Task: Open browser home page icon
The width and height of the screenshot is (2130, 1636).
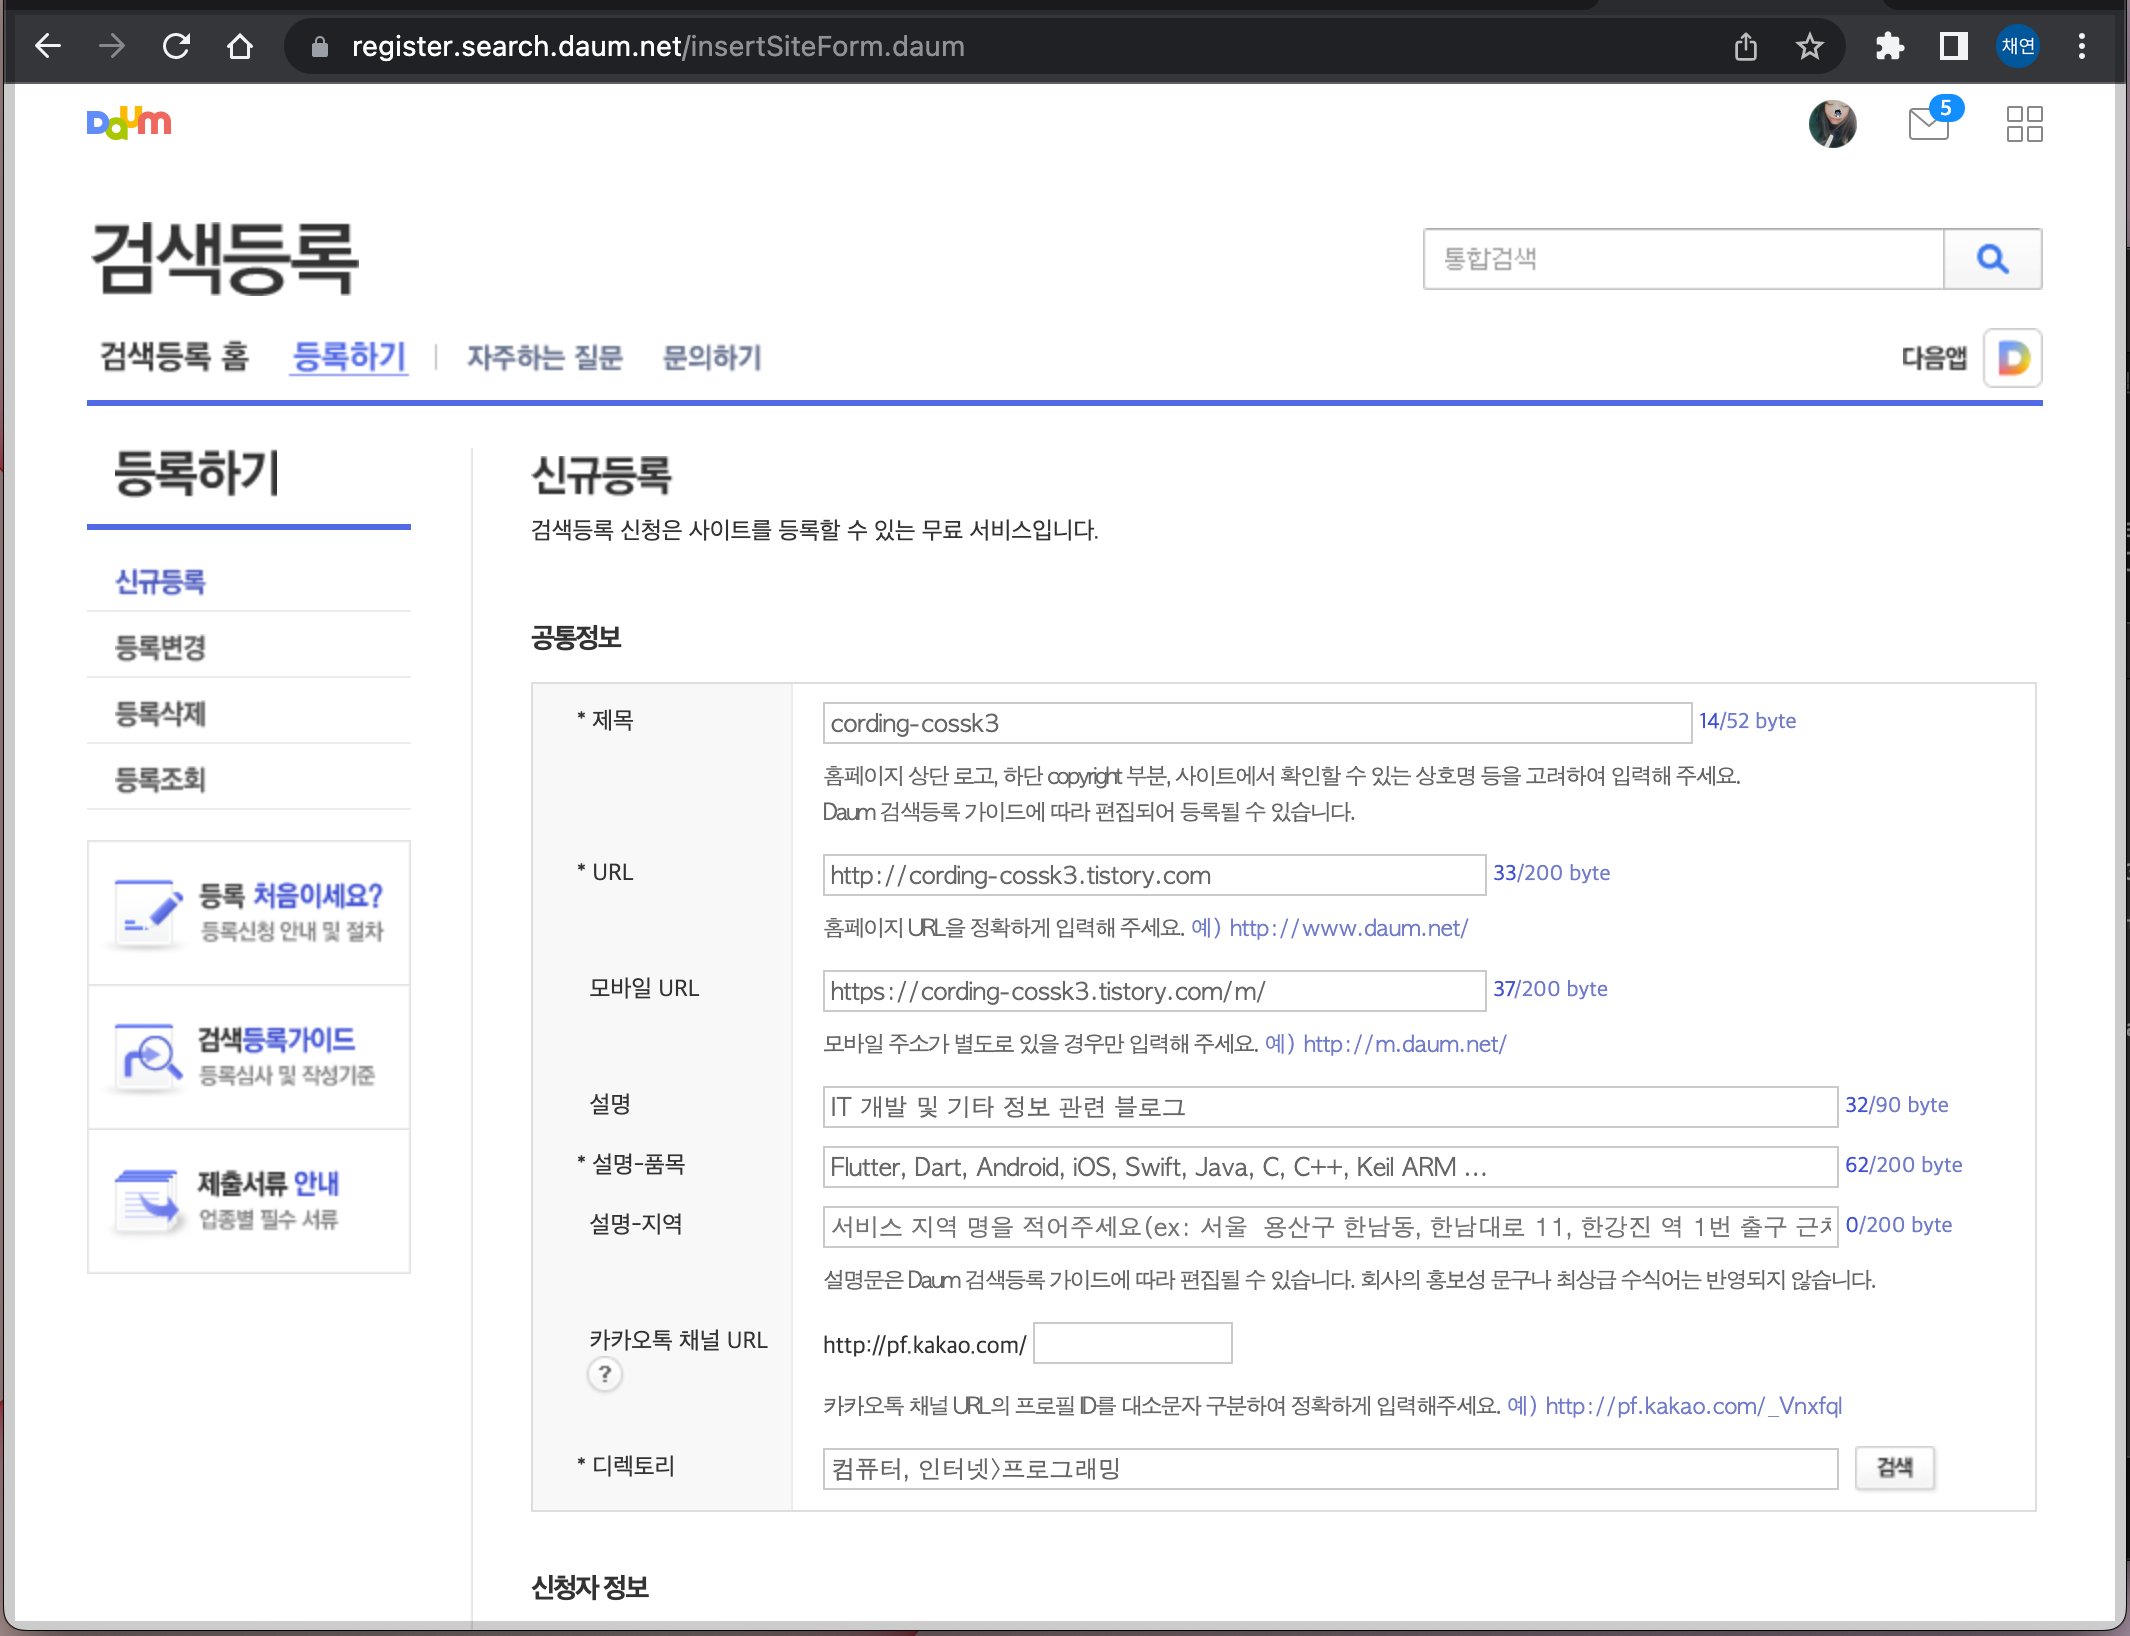Action: (240, 46)
